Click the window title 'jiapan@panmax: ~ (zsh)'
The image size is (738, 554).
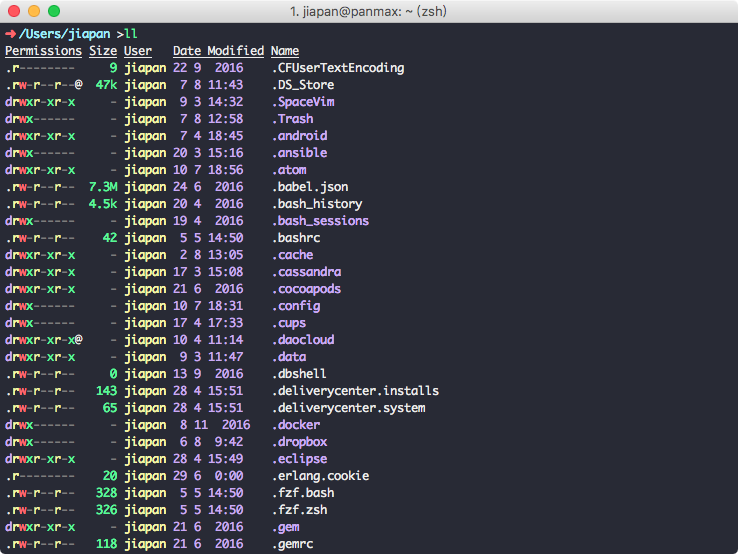(368, 11)
